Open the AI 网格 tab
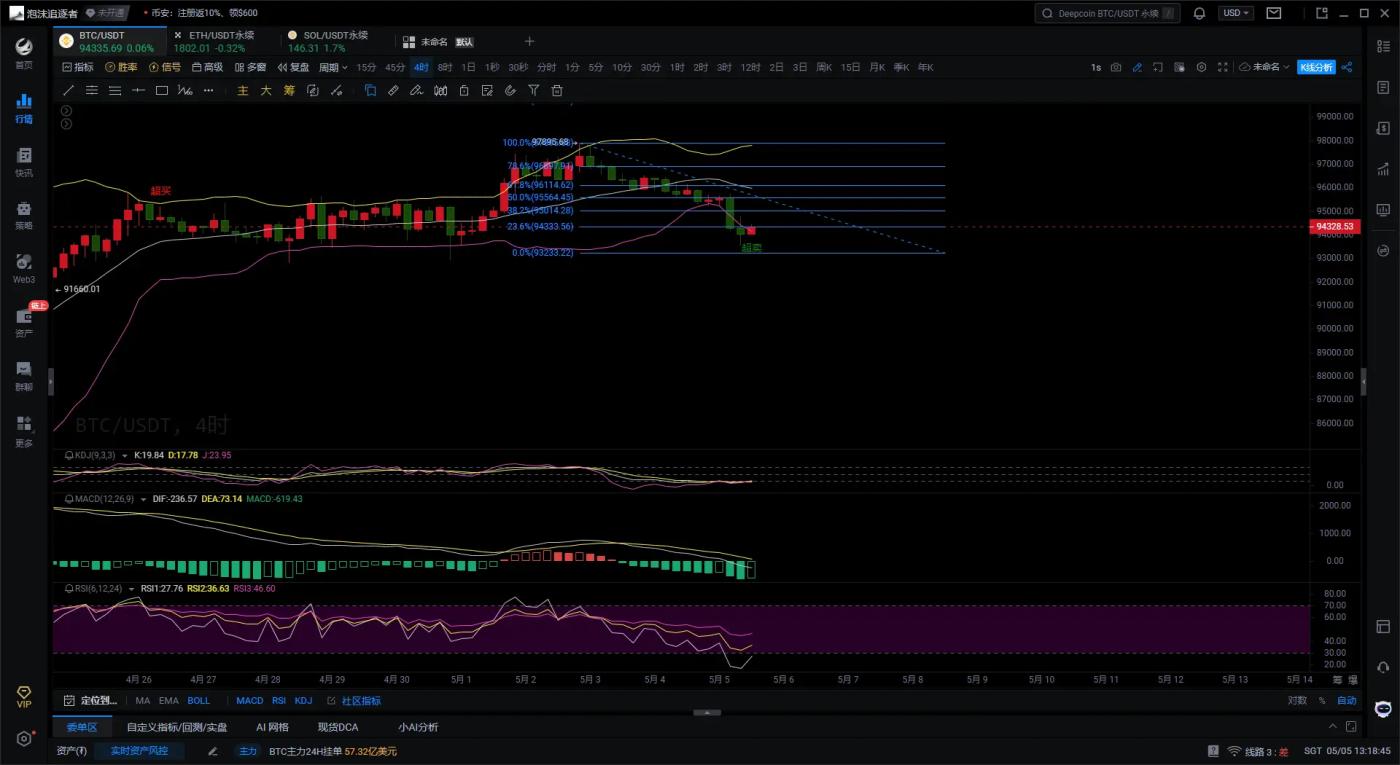 click(272, 727)
